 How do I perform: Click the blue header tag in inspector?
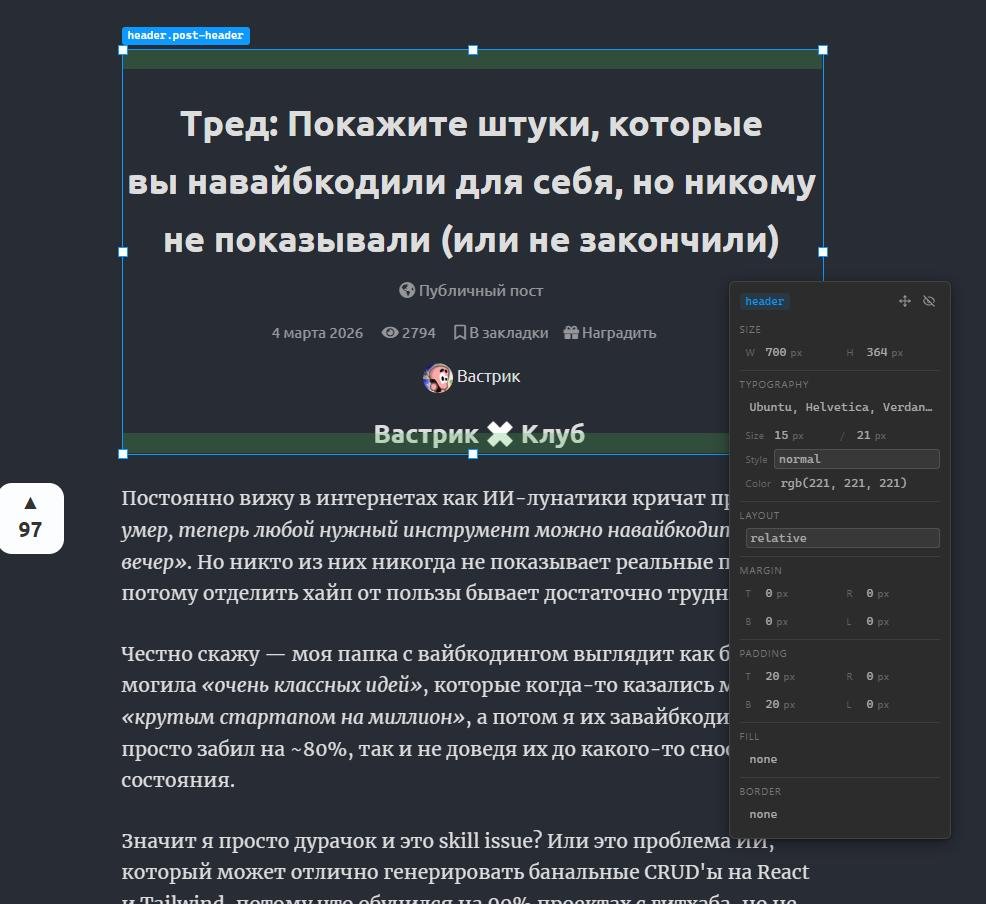(764, 301)
